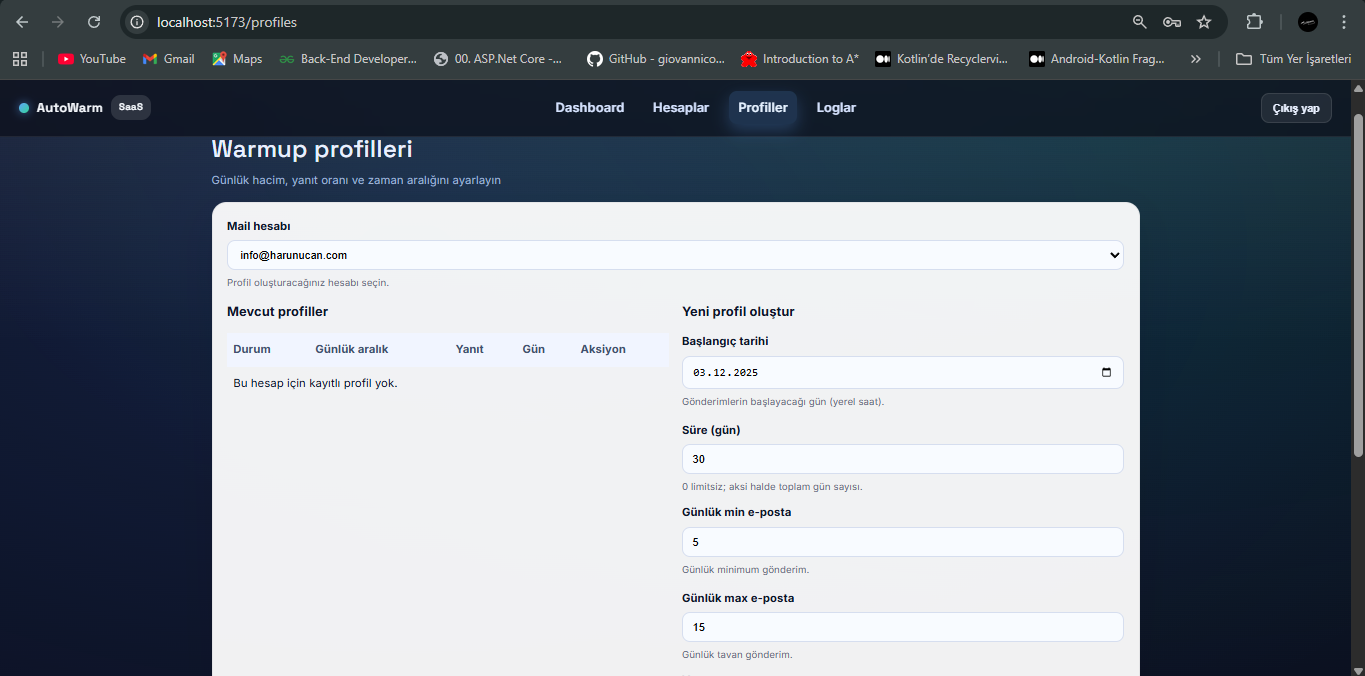Open the password manager key icon
This screenshot has width=1365, height=676.
point(1172,22)
